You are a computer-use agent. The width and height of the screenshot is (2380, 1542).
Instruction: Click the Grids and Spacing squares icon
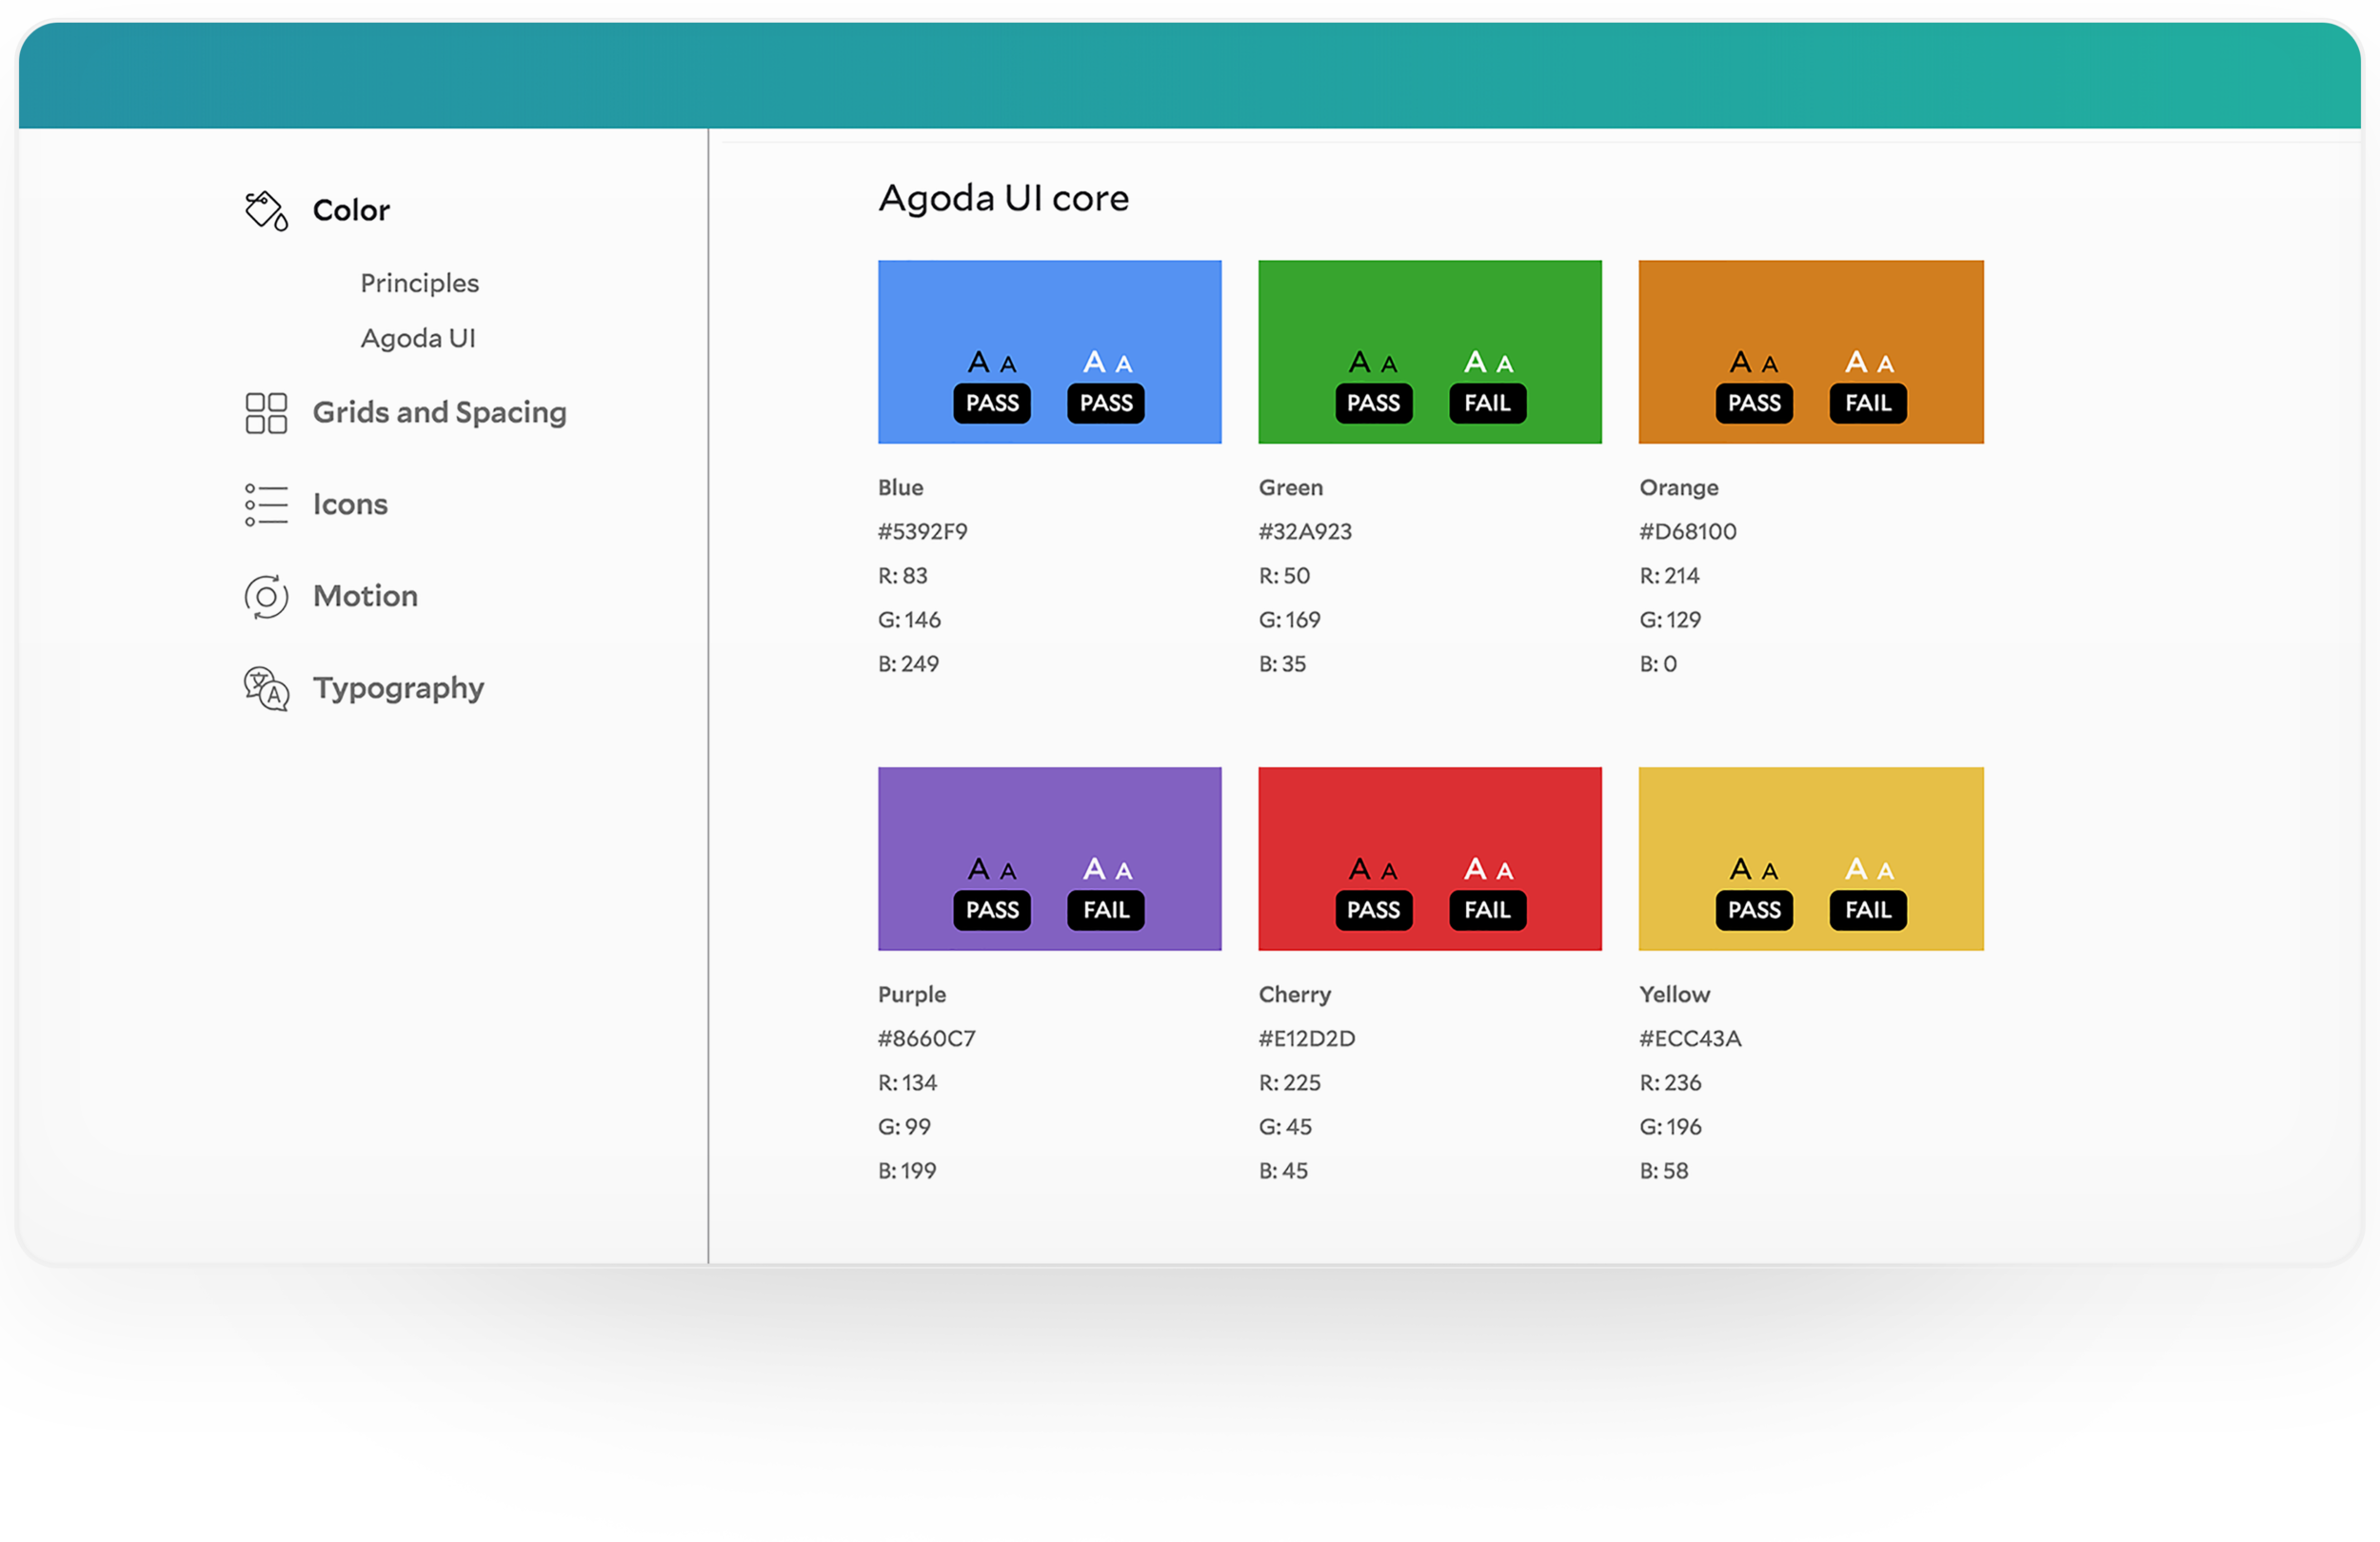tap(266, 413)
